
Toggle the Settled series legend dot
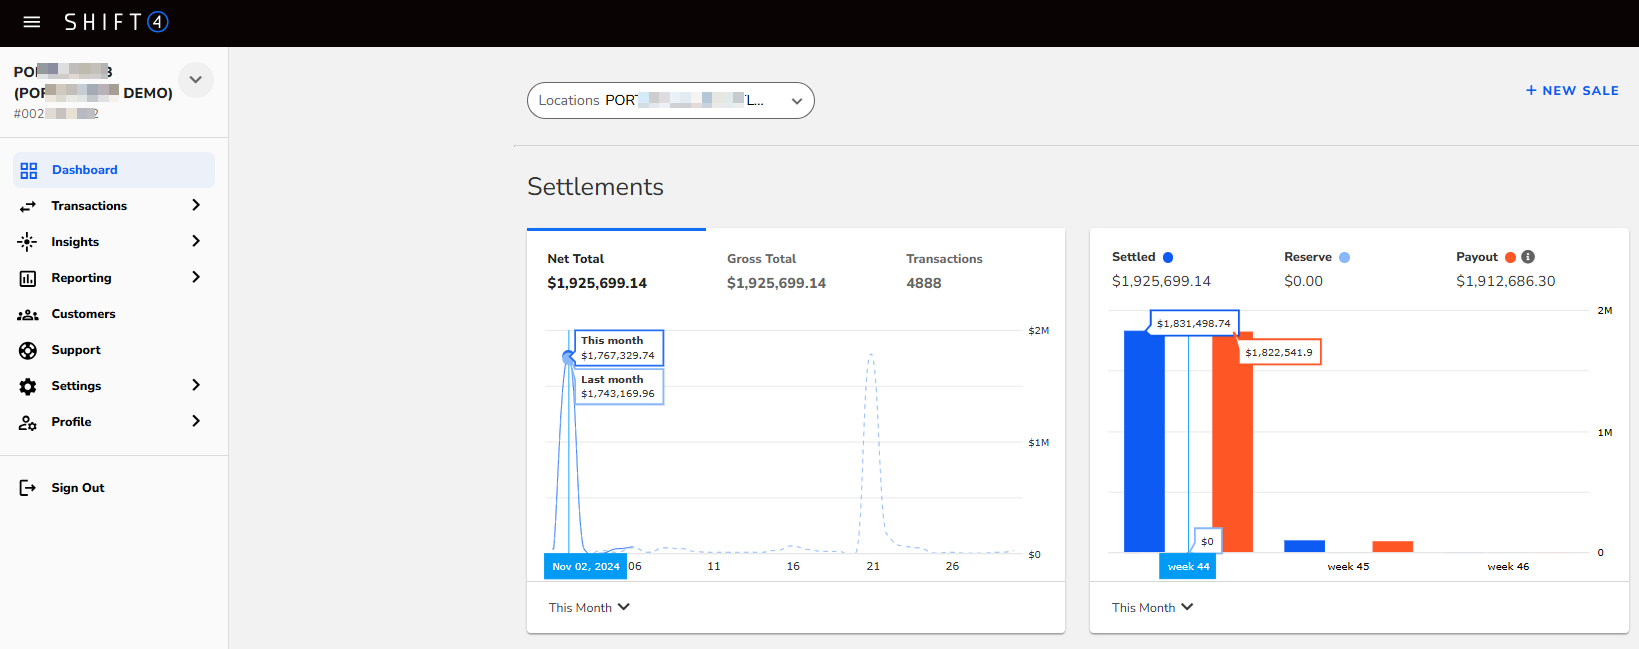1168,257
